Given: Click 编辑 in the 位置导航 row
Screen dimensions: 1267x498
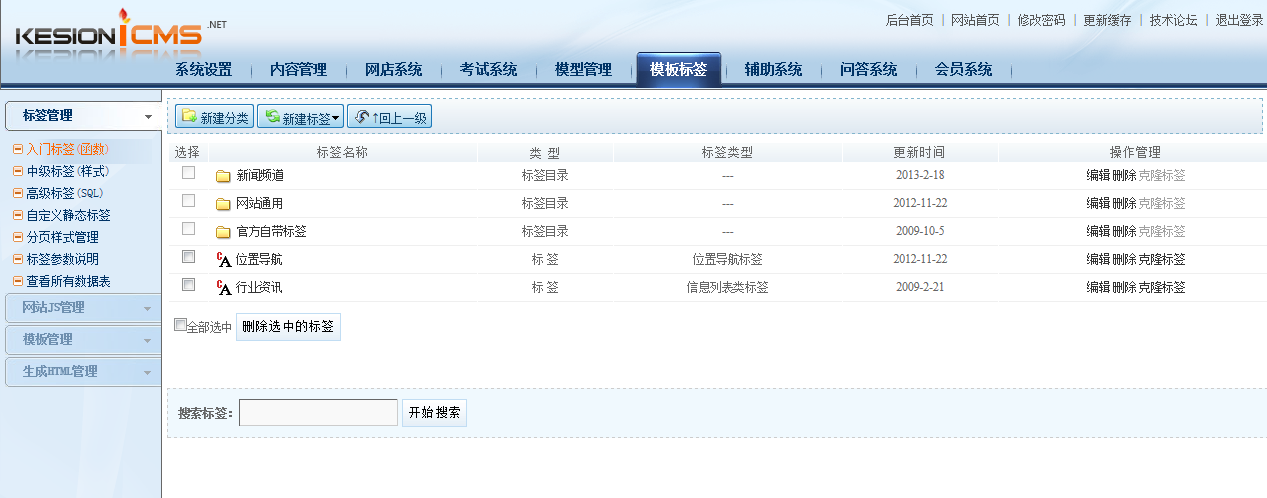Looking at the screenshot, I should 1098,260.
